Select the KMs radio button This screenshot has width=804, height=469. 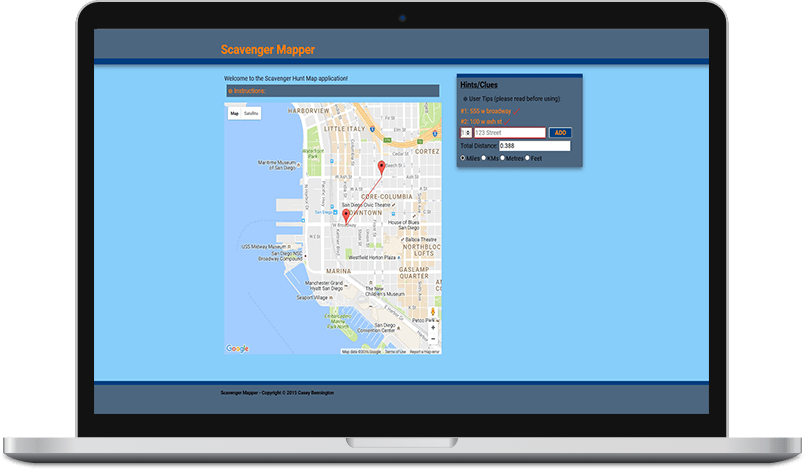(x=484, y=158)
